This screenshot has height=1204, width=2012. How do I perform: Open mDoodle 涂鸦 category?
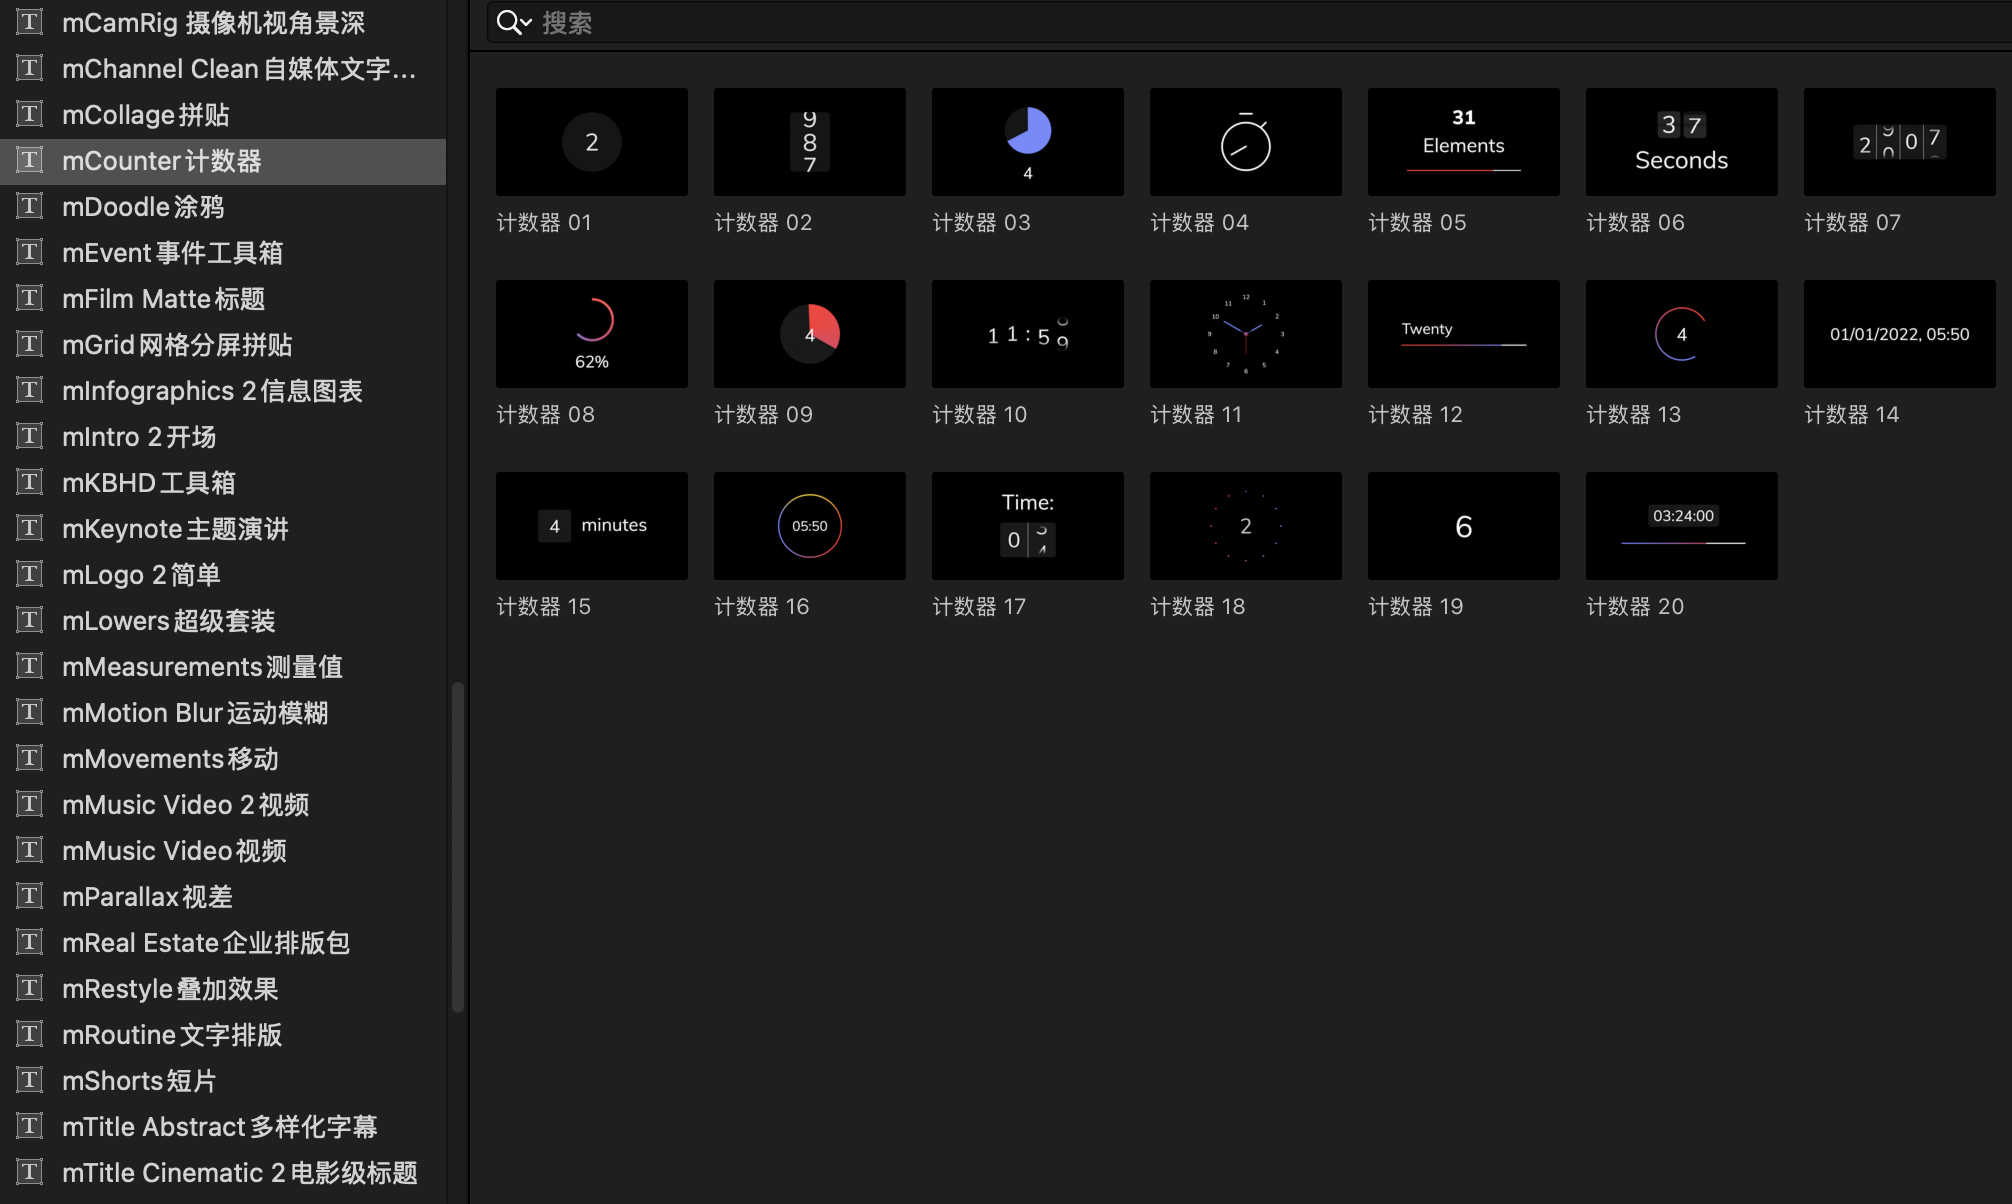[223, 207]
